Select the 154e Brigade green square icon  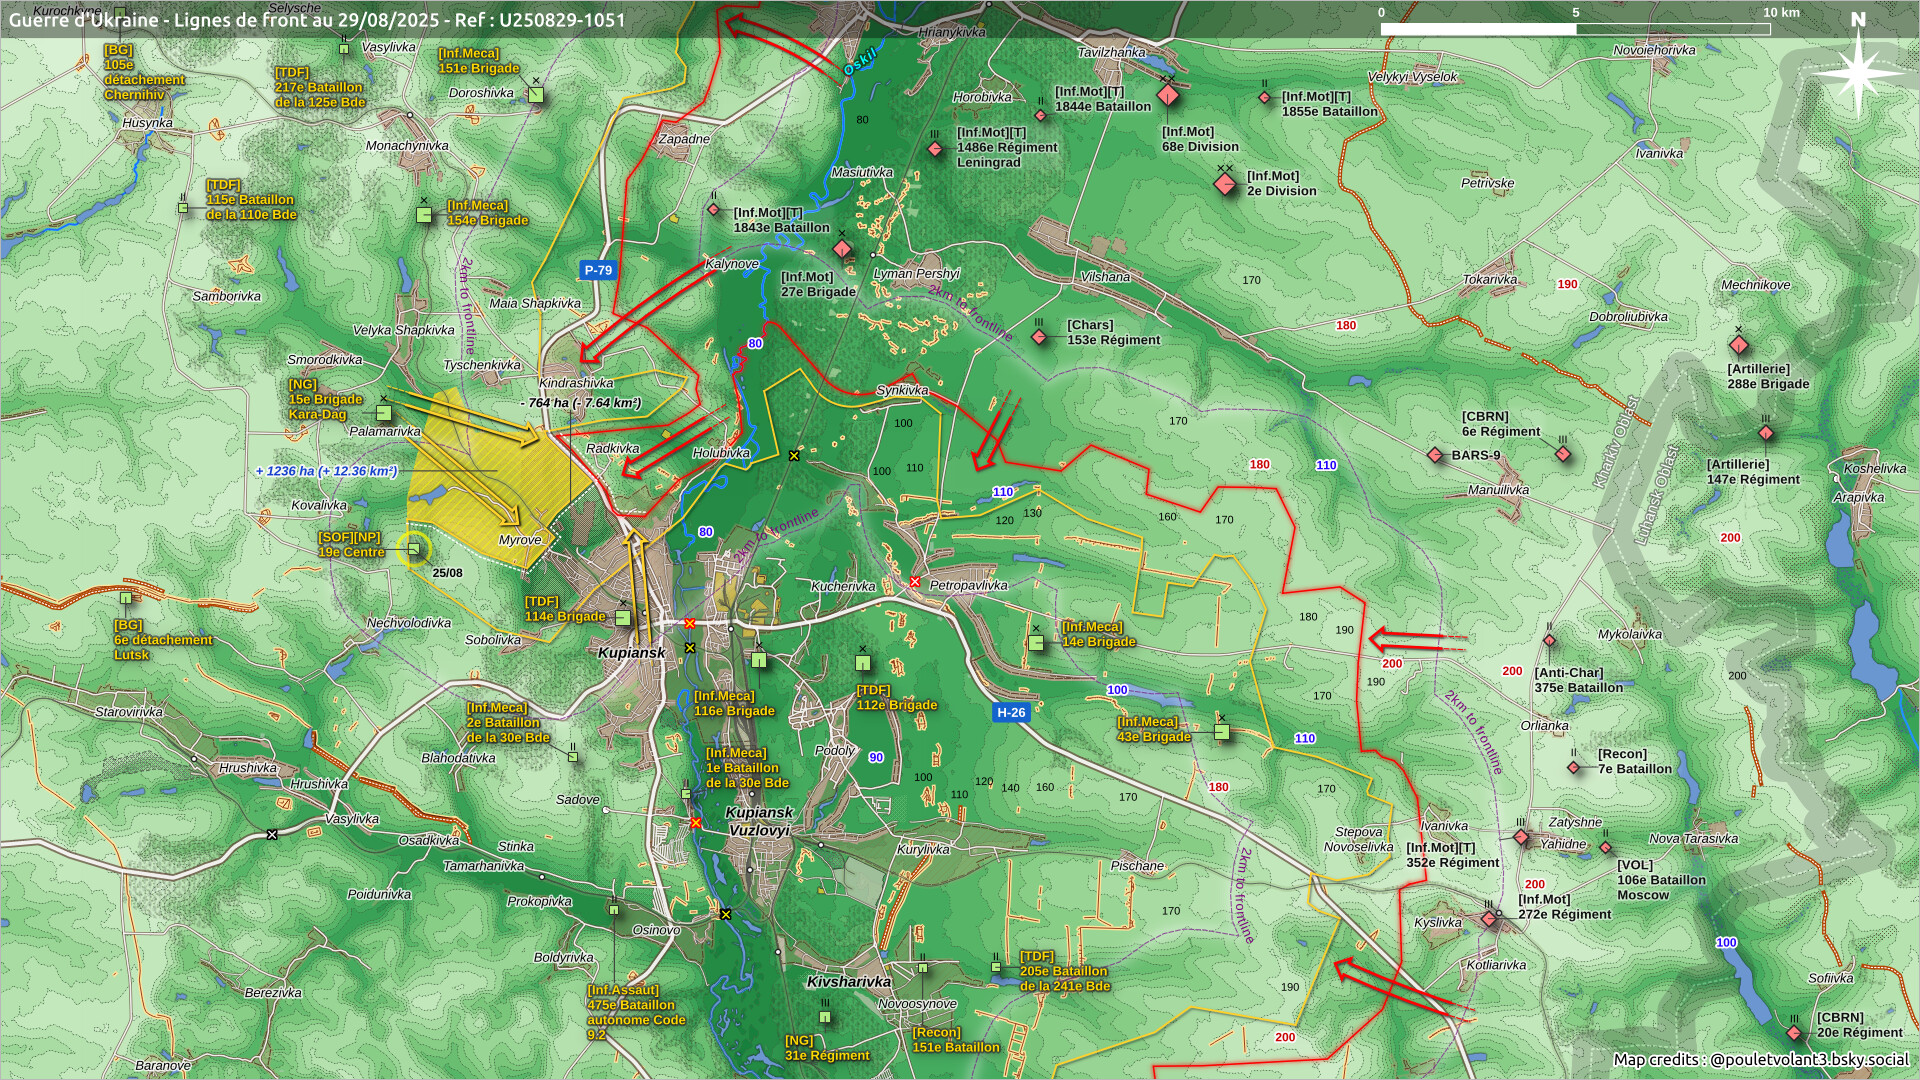coord(425,214)
